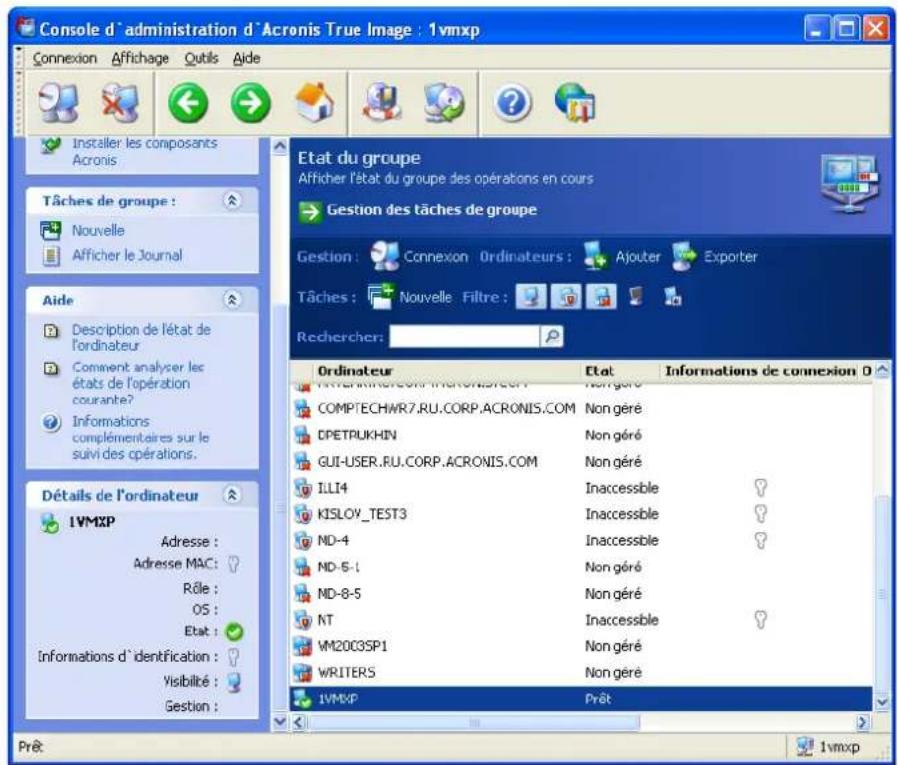Click the Nouvelle icon in Tâches de groupe panel
The height and width of the screenshot is (765, 898).
pyautogui.click(x=50, y=231)
